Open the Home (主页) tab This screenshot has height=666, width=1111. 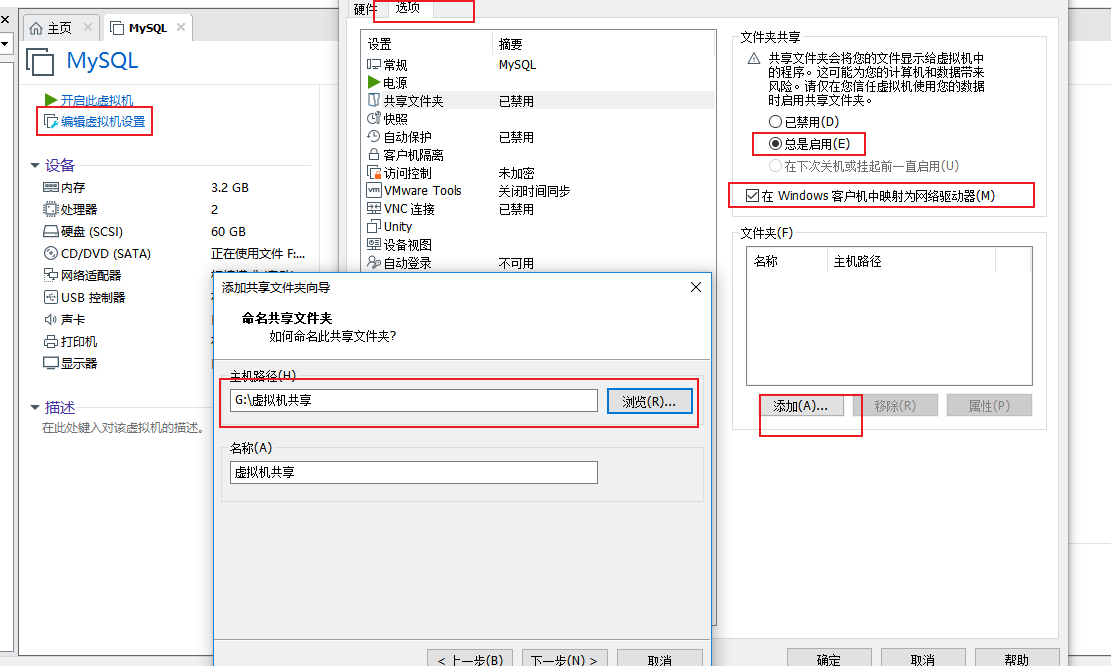(60, 28)
